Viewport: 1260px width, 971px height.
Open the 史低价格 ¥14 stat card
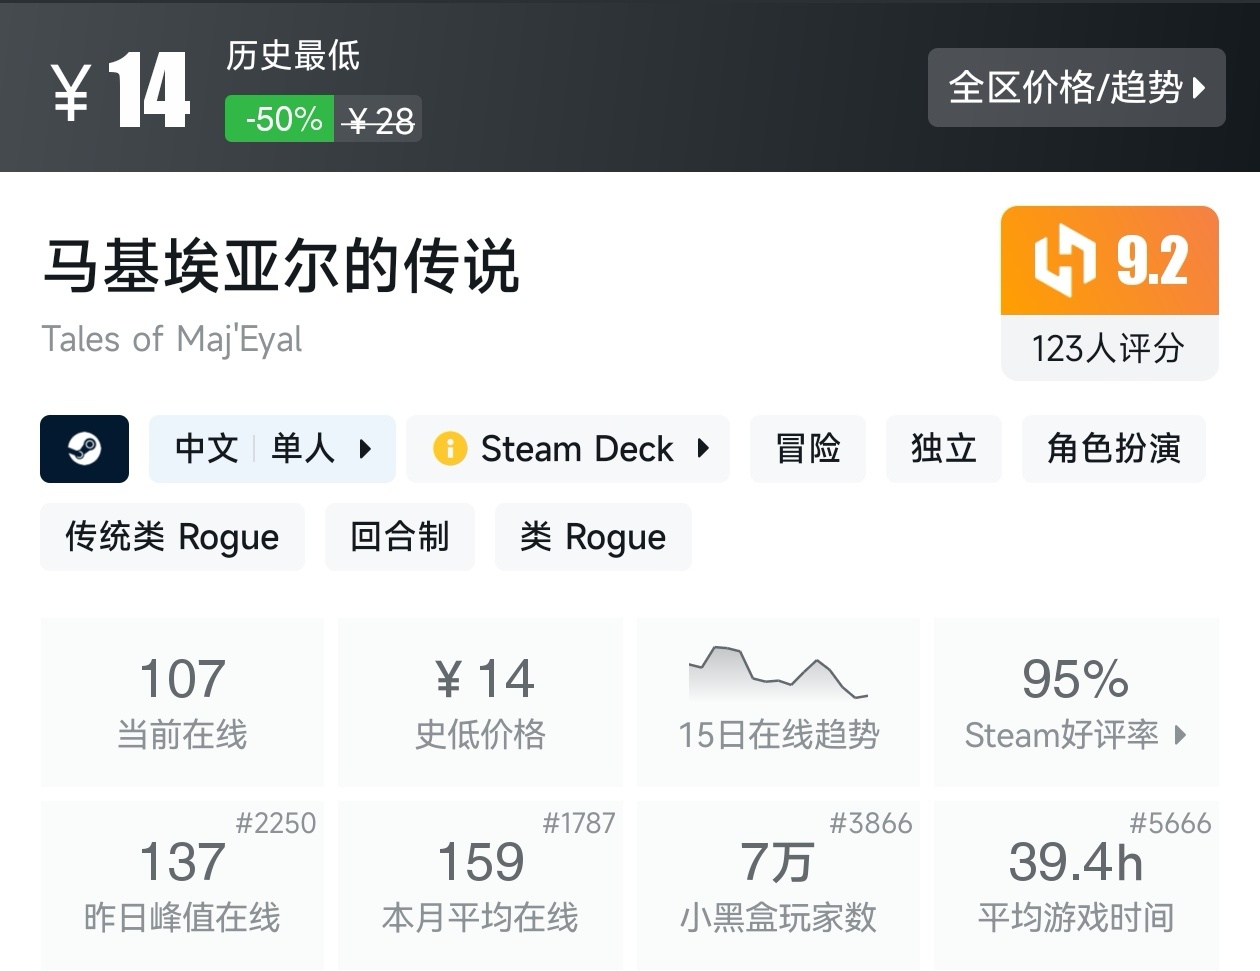(480, 701)
